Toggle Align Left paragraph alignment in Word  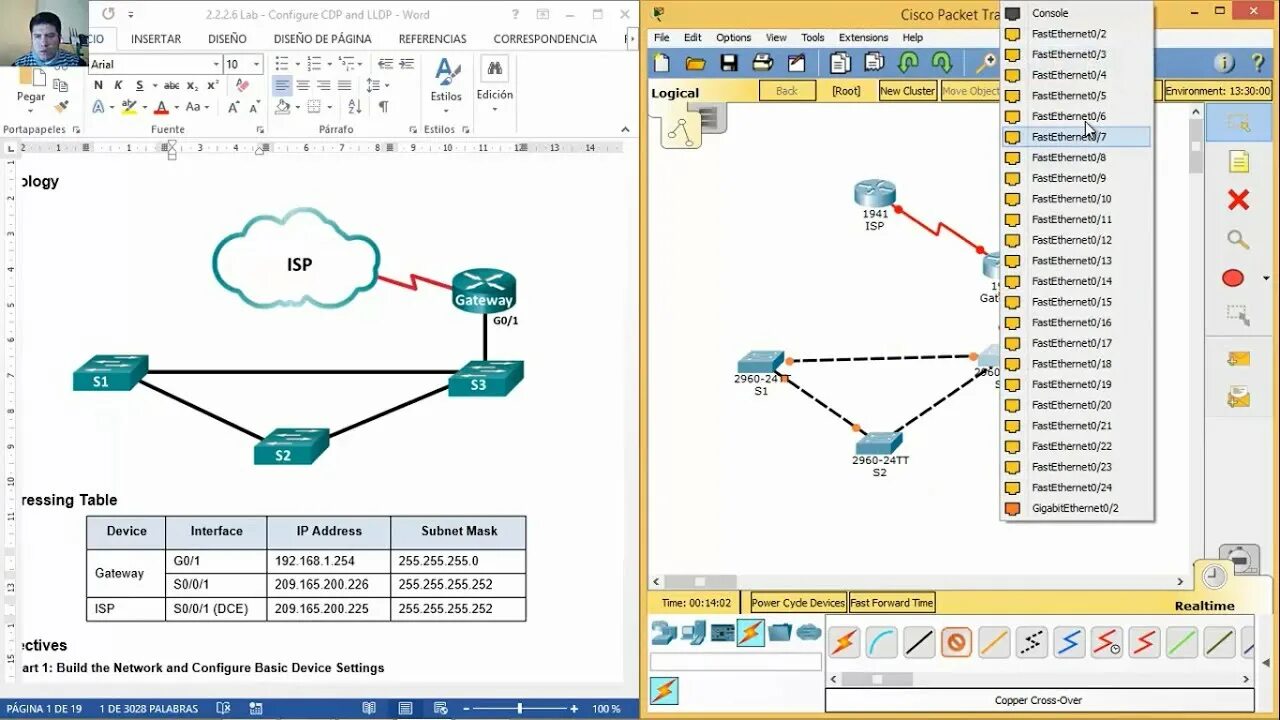(x=282, y=86)
